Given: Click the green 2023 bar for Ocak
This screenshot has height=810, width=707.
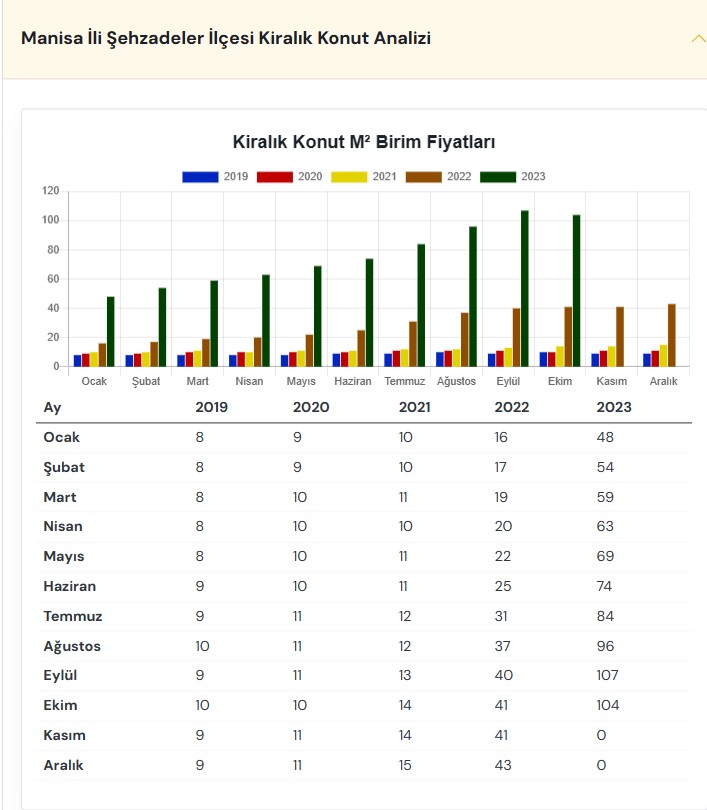Looking at the screenshot, I should pyautogui.click(x=111, y=332).
